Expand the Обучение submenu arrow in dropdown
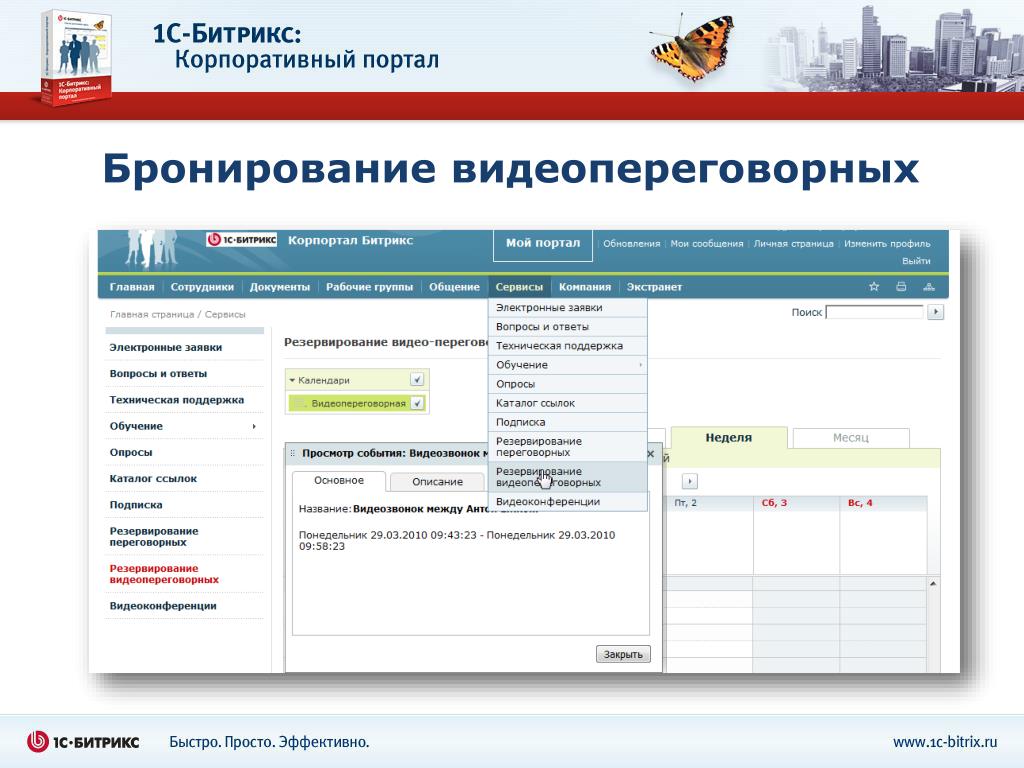This screenshot has height=768, width=1024. pos(641,365)
